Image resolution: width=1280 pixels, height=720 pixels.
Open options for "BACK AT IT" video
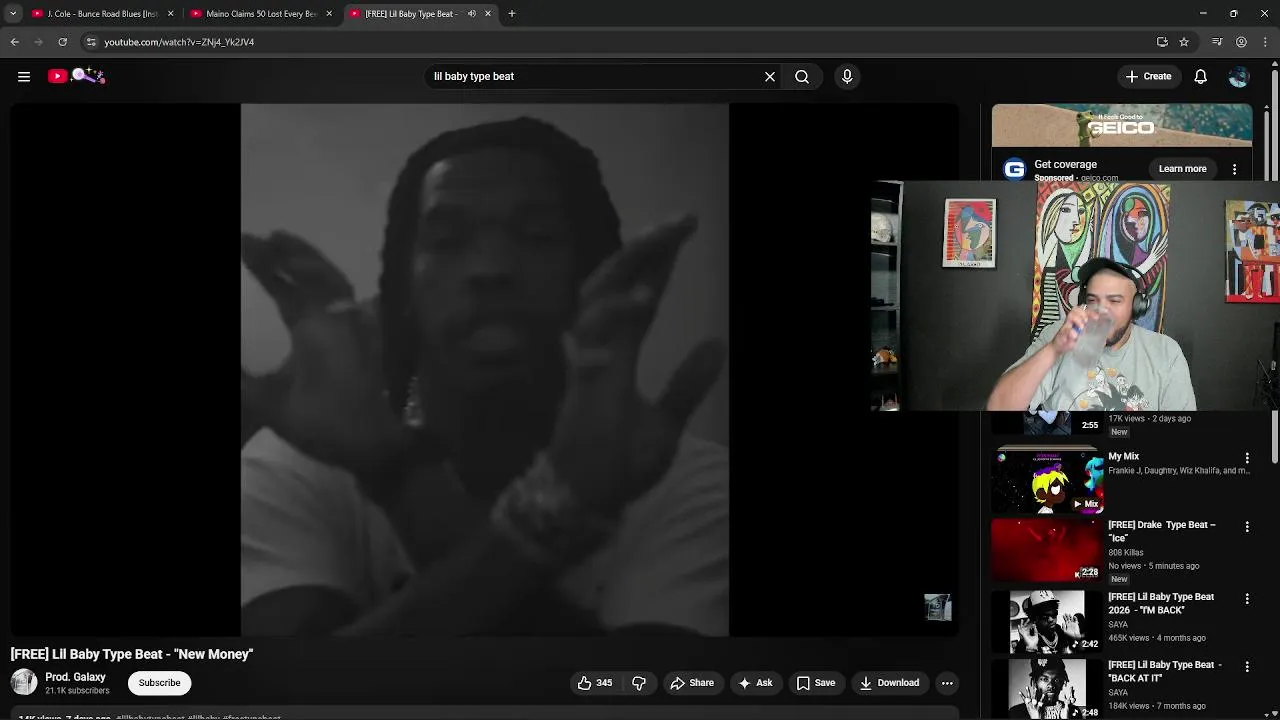pyautogui.click(x=1247, y=666)
